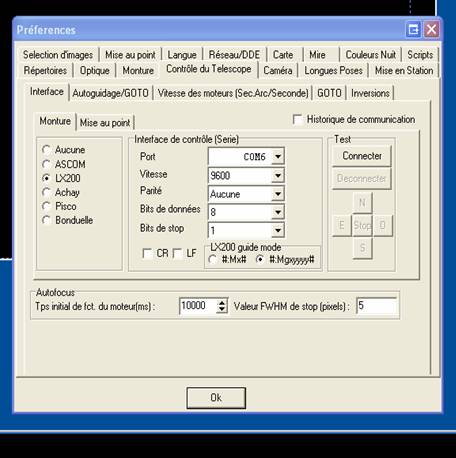Select the #:Mx# guide mode option
The width and height of the screenshot is (456, 458).
click(x=213, y=259)
